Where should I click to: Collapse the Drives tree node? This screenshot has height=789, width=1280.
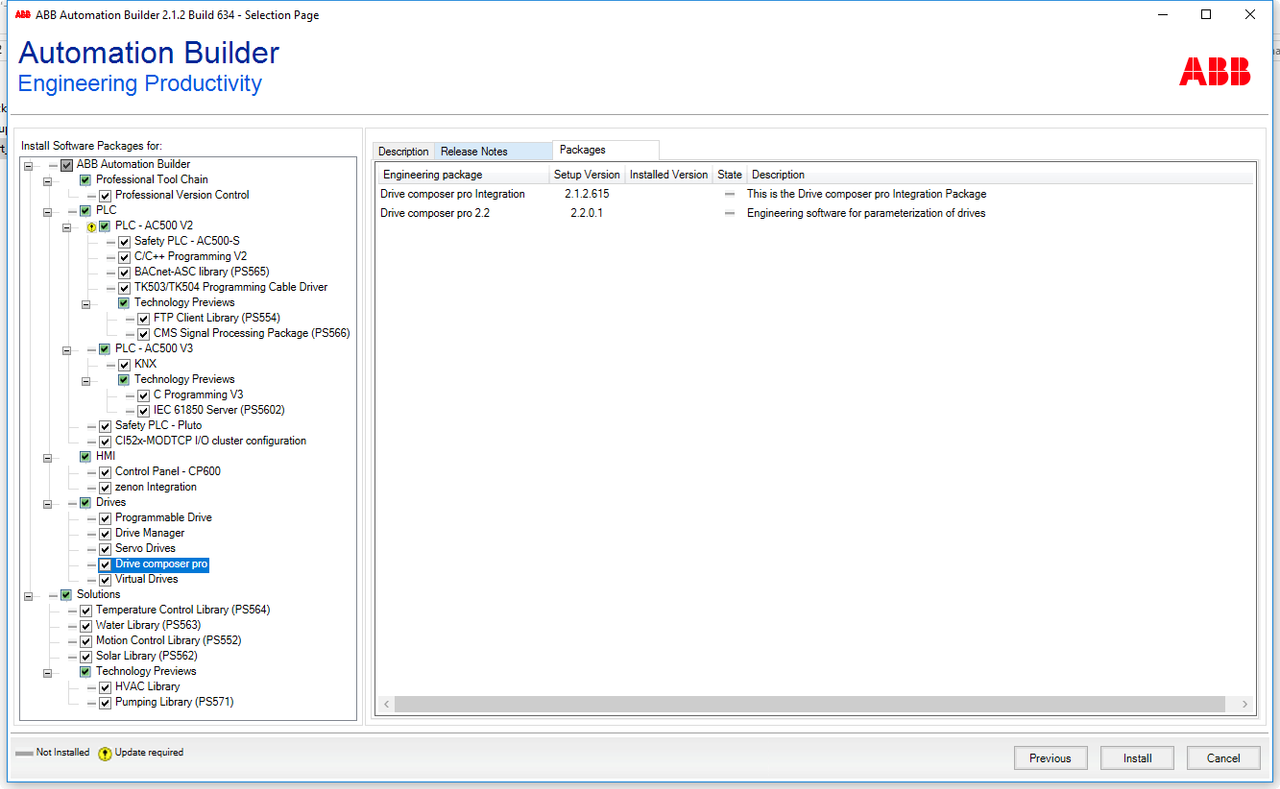point(47,503)
